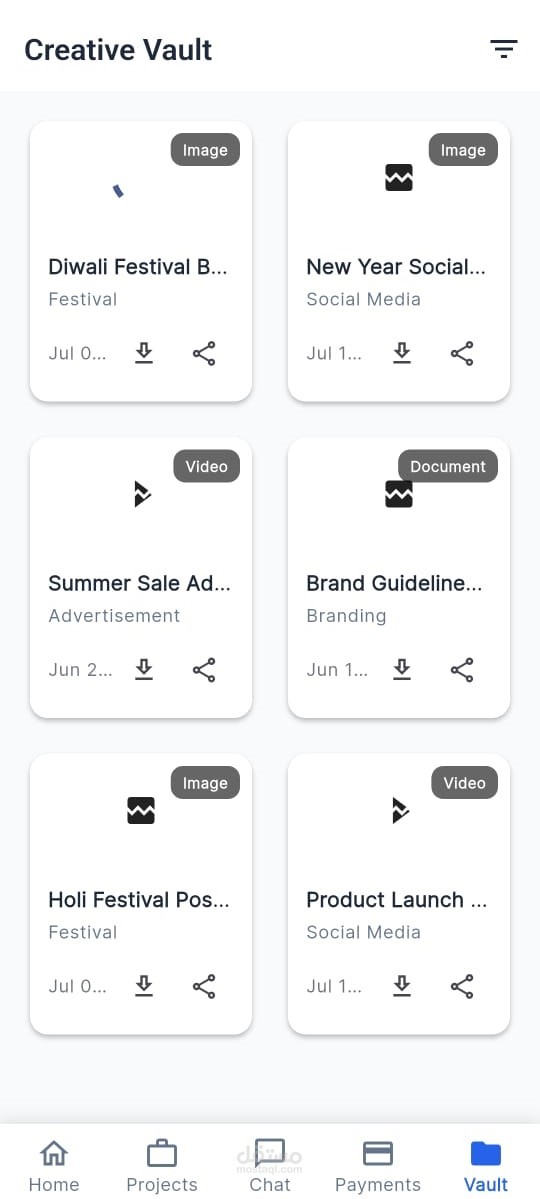Click the Document badge on Brand Guidelines
540x1199 pixels.
point(447,466)
